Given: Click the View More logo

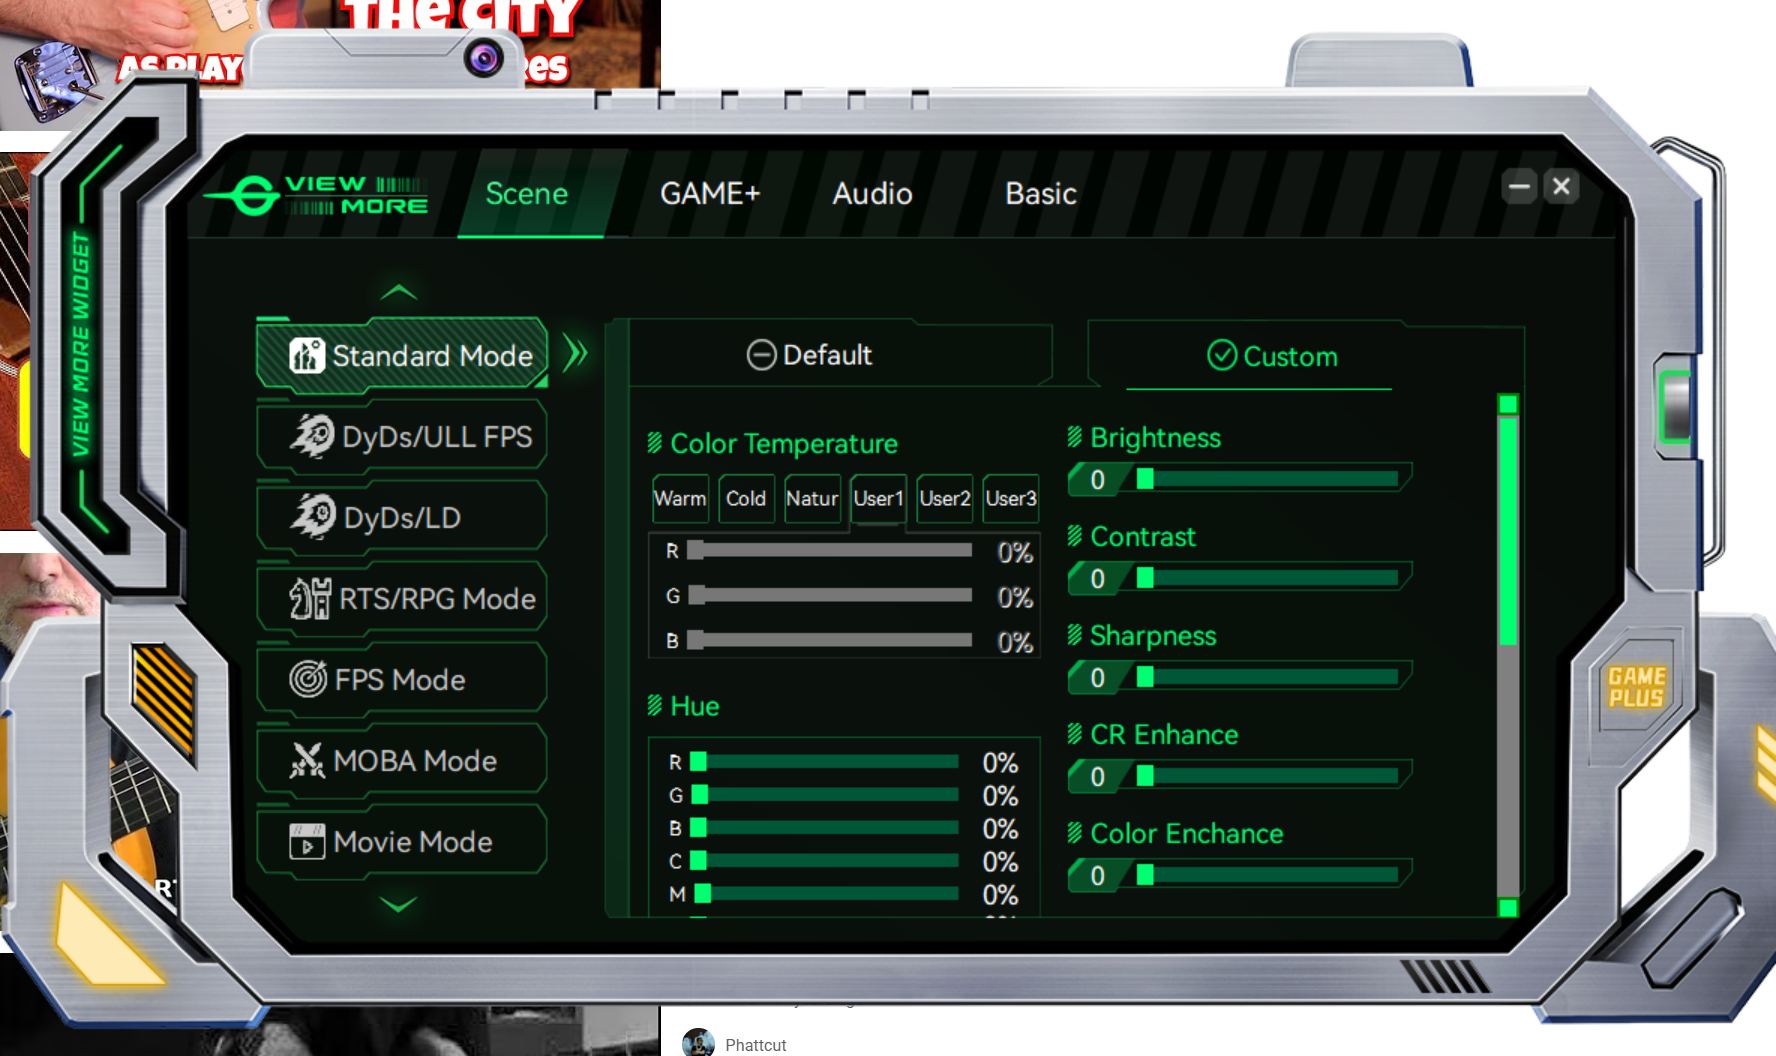Looking at the screenshot, I should coord(318,195).
